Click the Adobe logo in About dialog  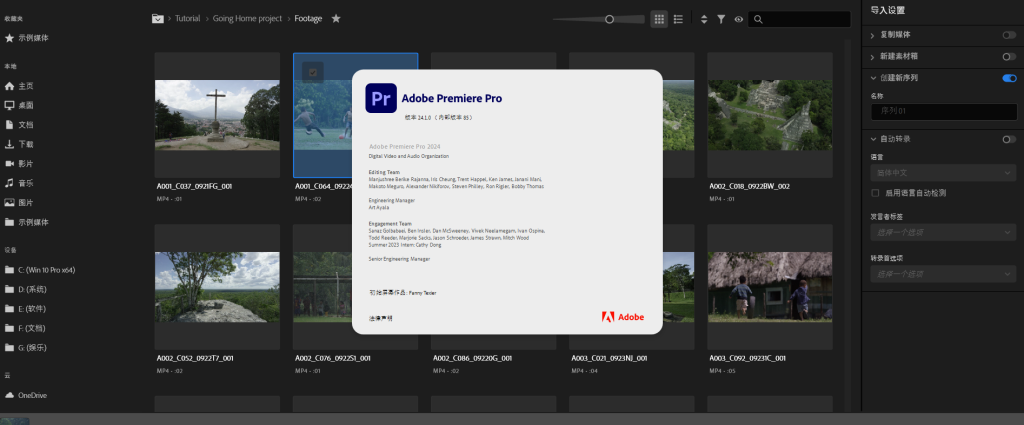[x=623, y=317]
